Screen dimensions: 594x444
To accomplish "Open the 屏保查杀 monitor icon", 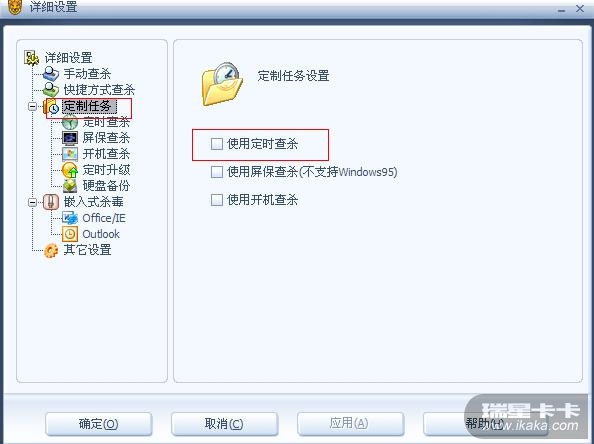I will [x=70, y=138].
